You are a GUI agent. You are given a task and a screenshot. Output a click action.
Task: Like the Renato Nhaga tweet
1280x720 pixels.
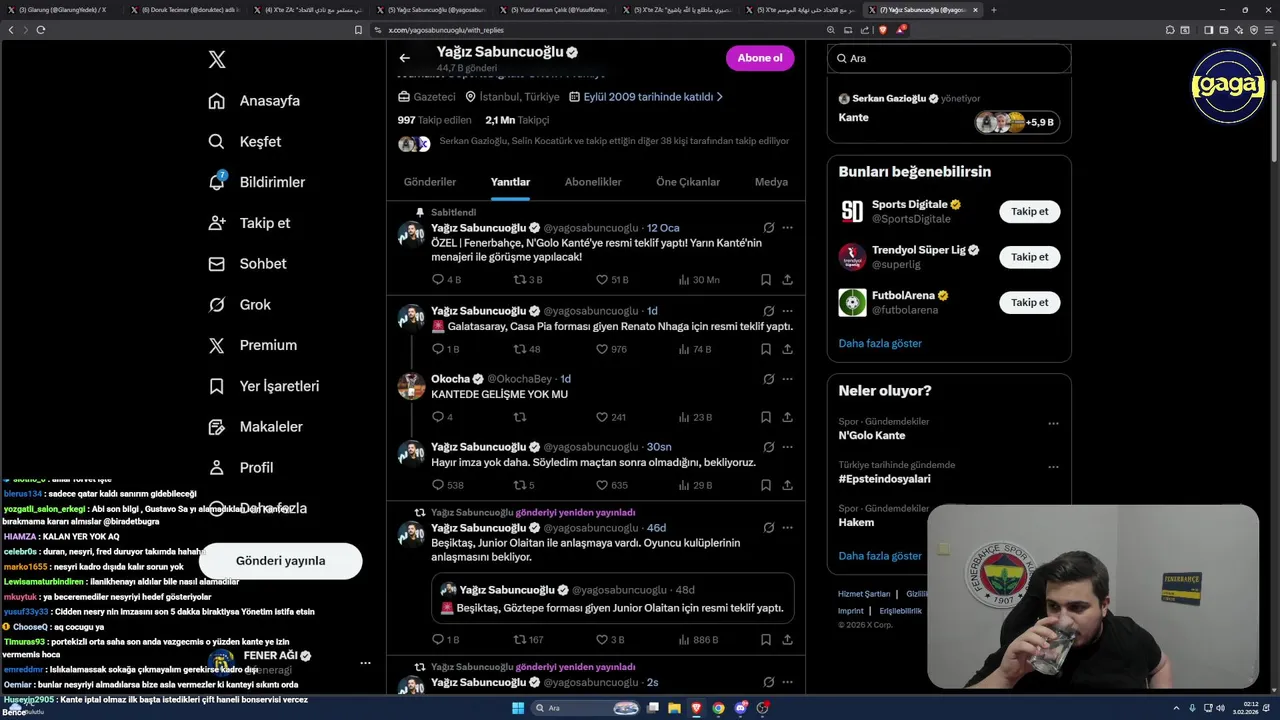601,349
